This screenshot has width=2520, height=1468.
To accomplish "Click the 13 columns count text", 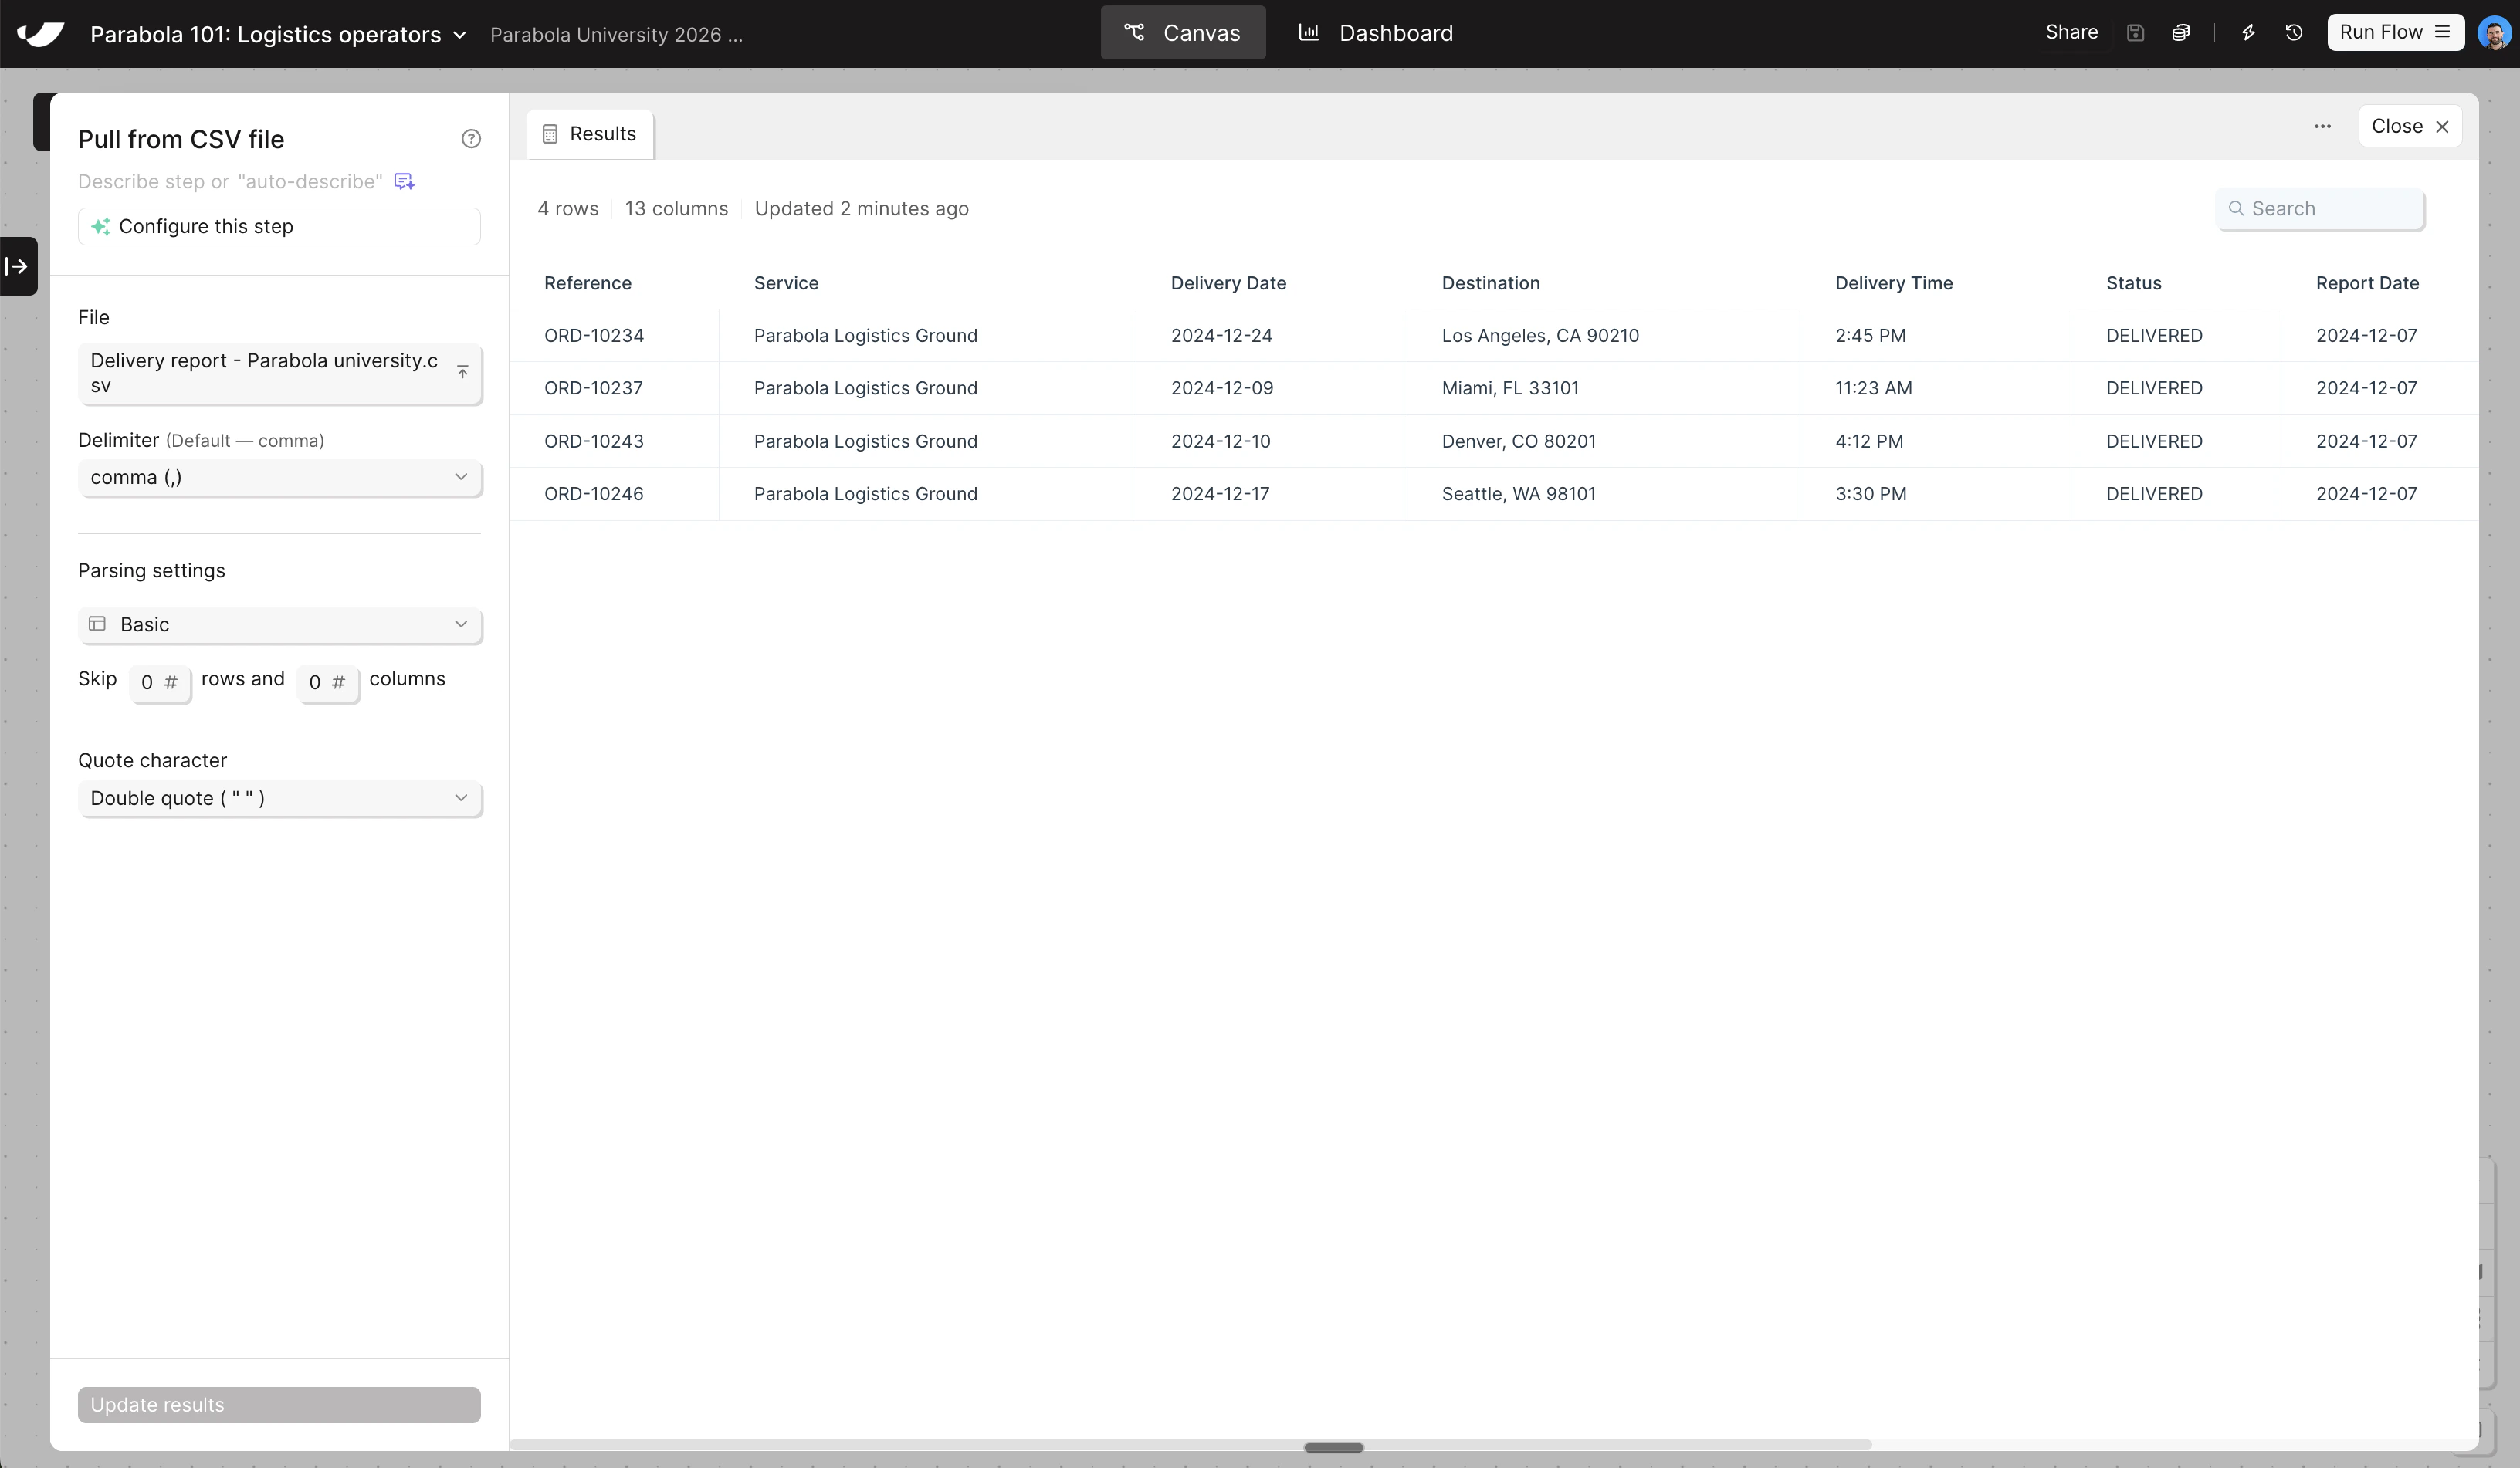I will [676, 209].
